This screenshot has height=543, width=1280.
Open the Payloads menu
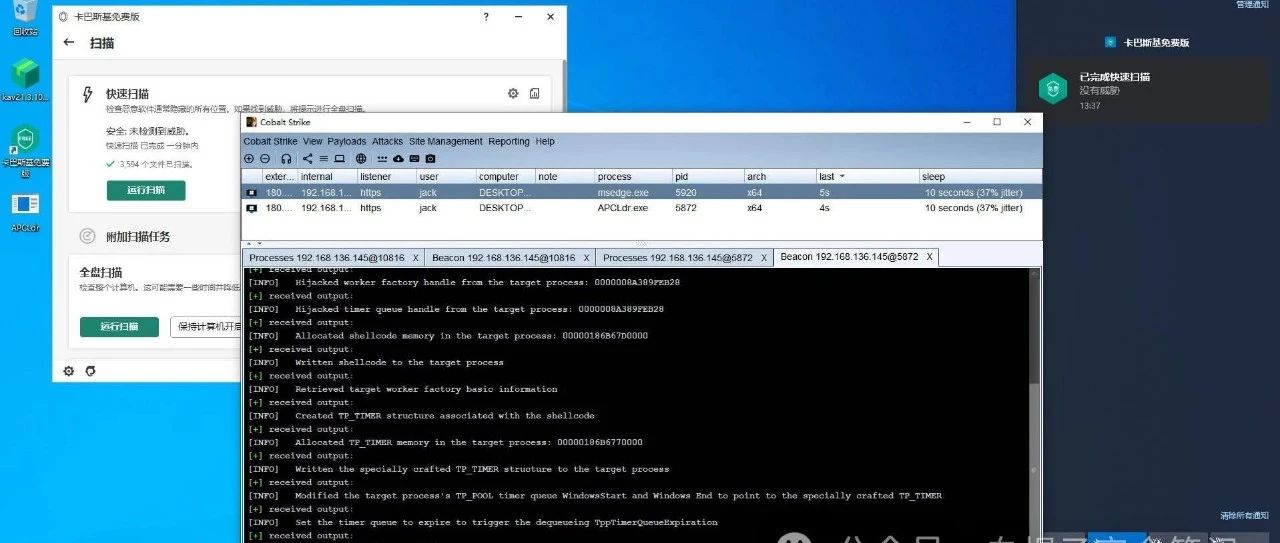pyautogui.click(x=347, y=142)
